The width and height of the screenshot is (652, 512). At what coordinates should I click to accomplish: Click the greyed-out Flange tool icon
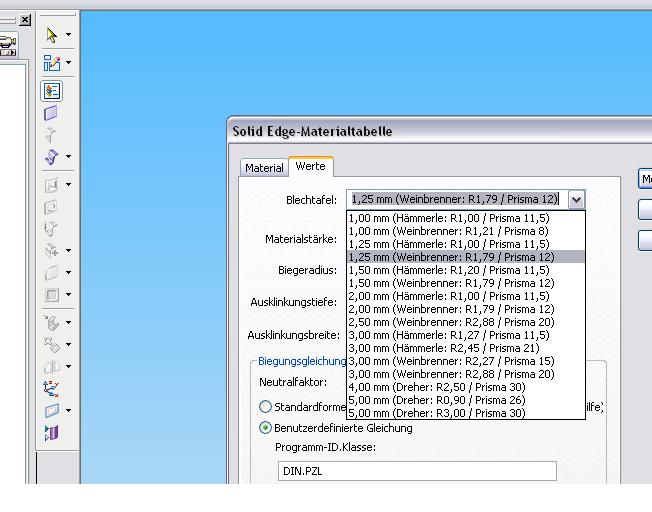click(51, 135)
